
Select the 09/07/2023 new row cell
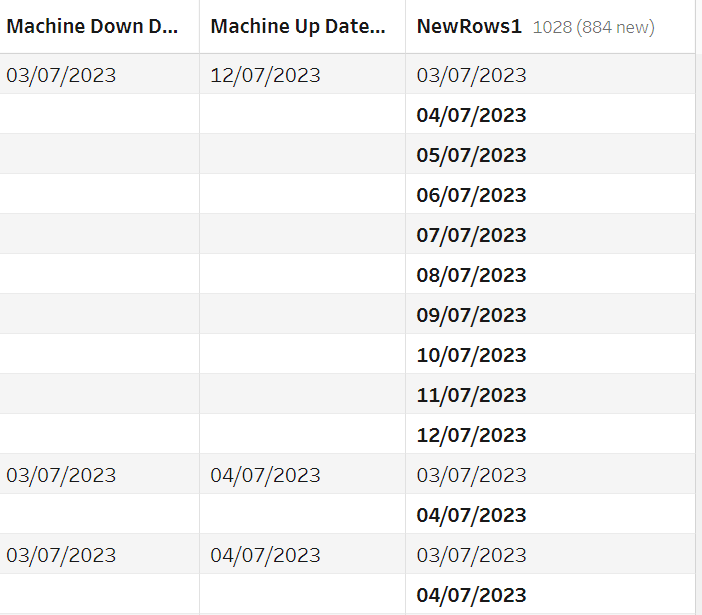click(471, 315)
